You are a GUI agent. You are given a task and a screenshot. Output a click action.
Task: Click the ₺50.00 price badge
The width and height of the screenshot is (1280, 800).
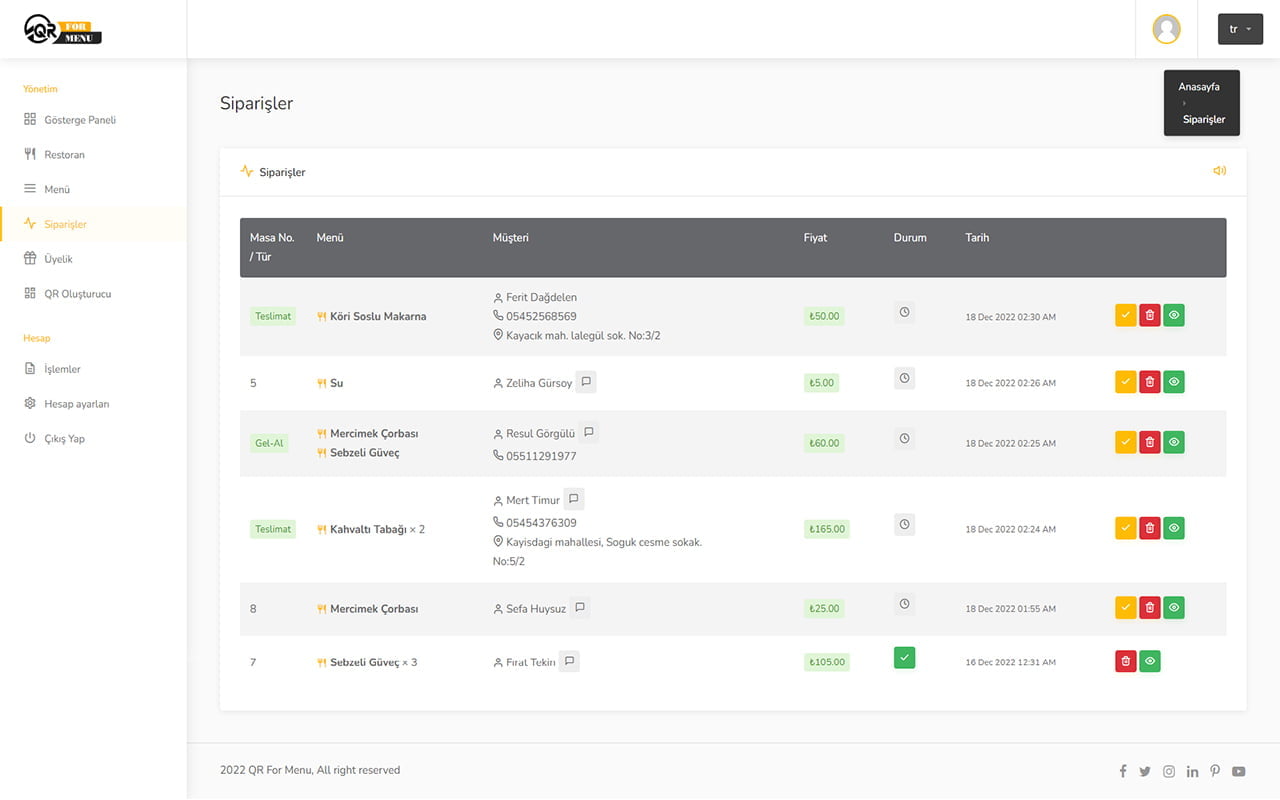click(x=824, y=316)
